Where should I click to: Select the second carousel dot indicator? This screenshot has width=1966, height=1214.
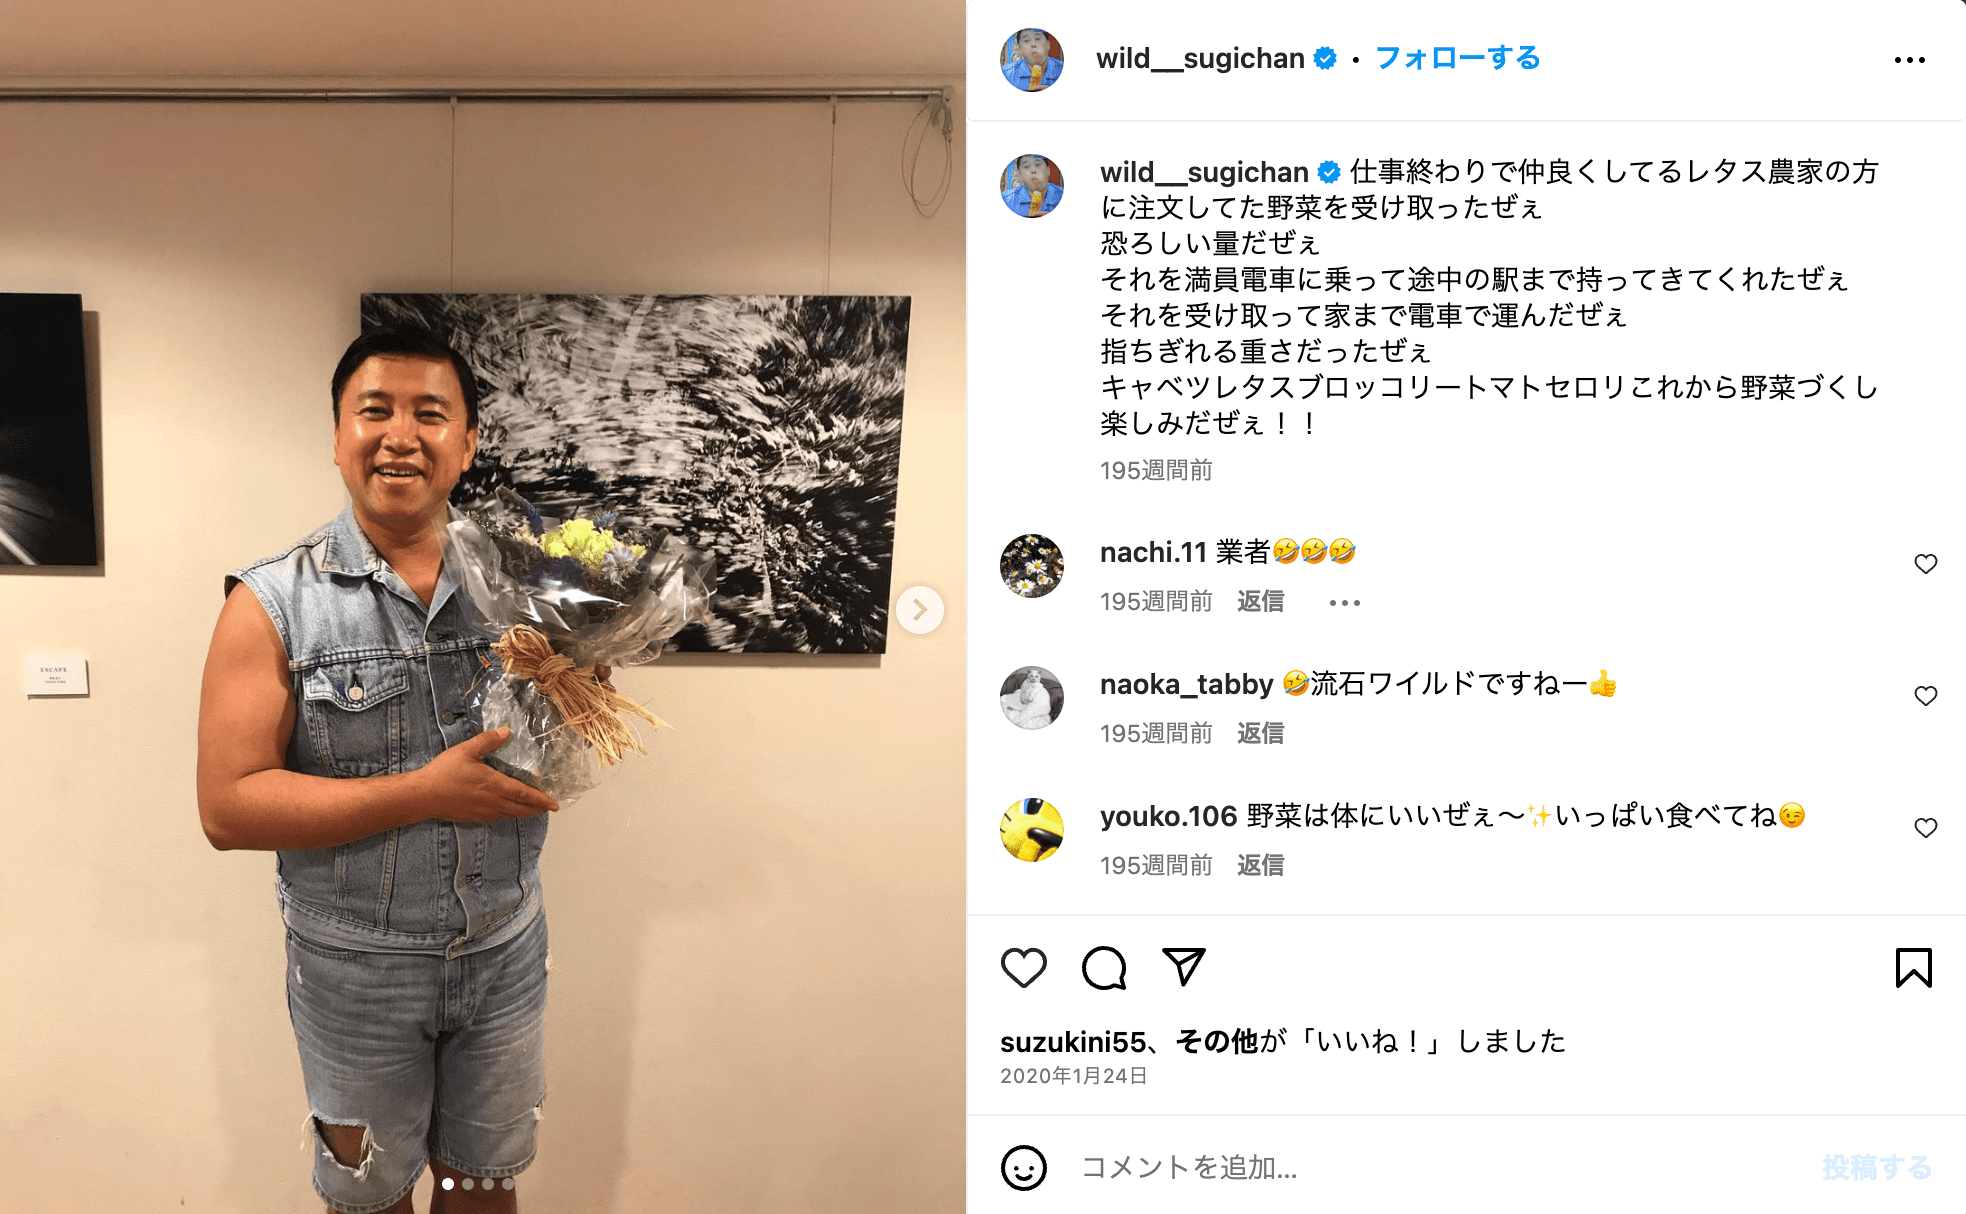[468, 1184]
